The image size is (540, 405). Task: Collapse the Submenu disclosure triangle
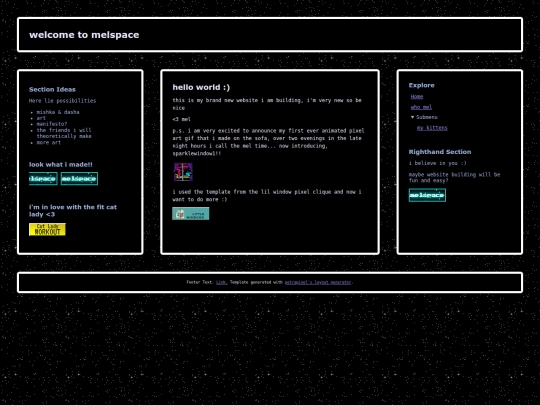(412, 117)
